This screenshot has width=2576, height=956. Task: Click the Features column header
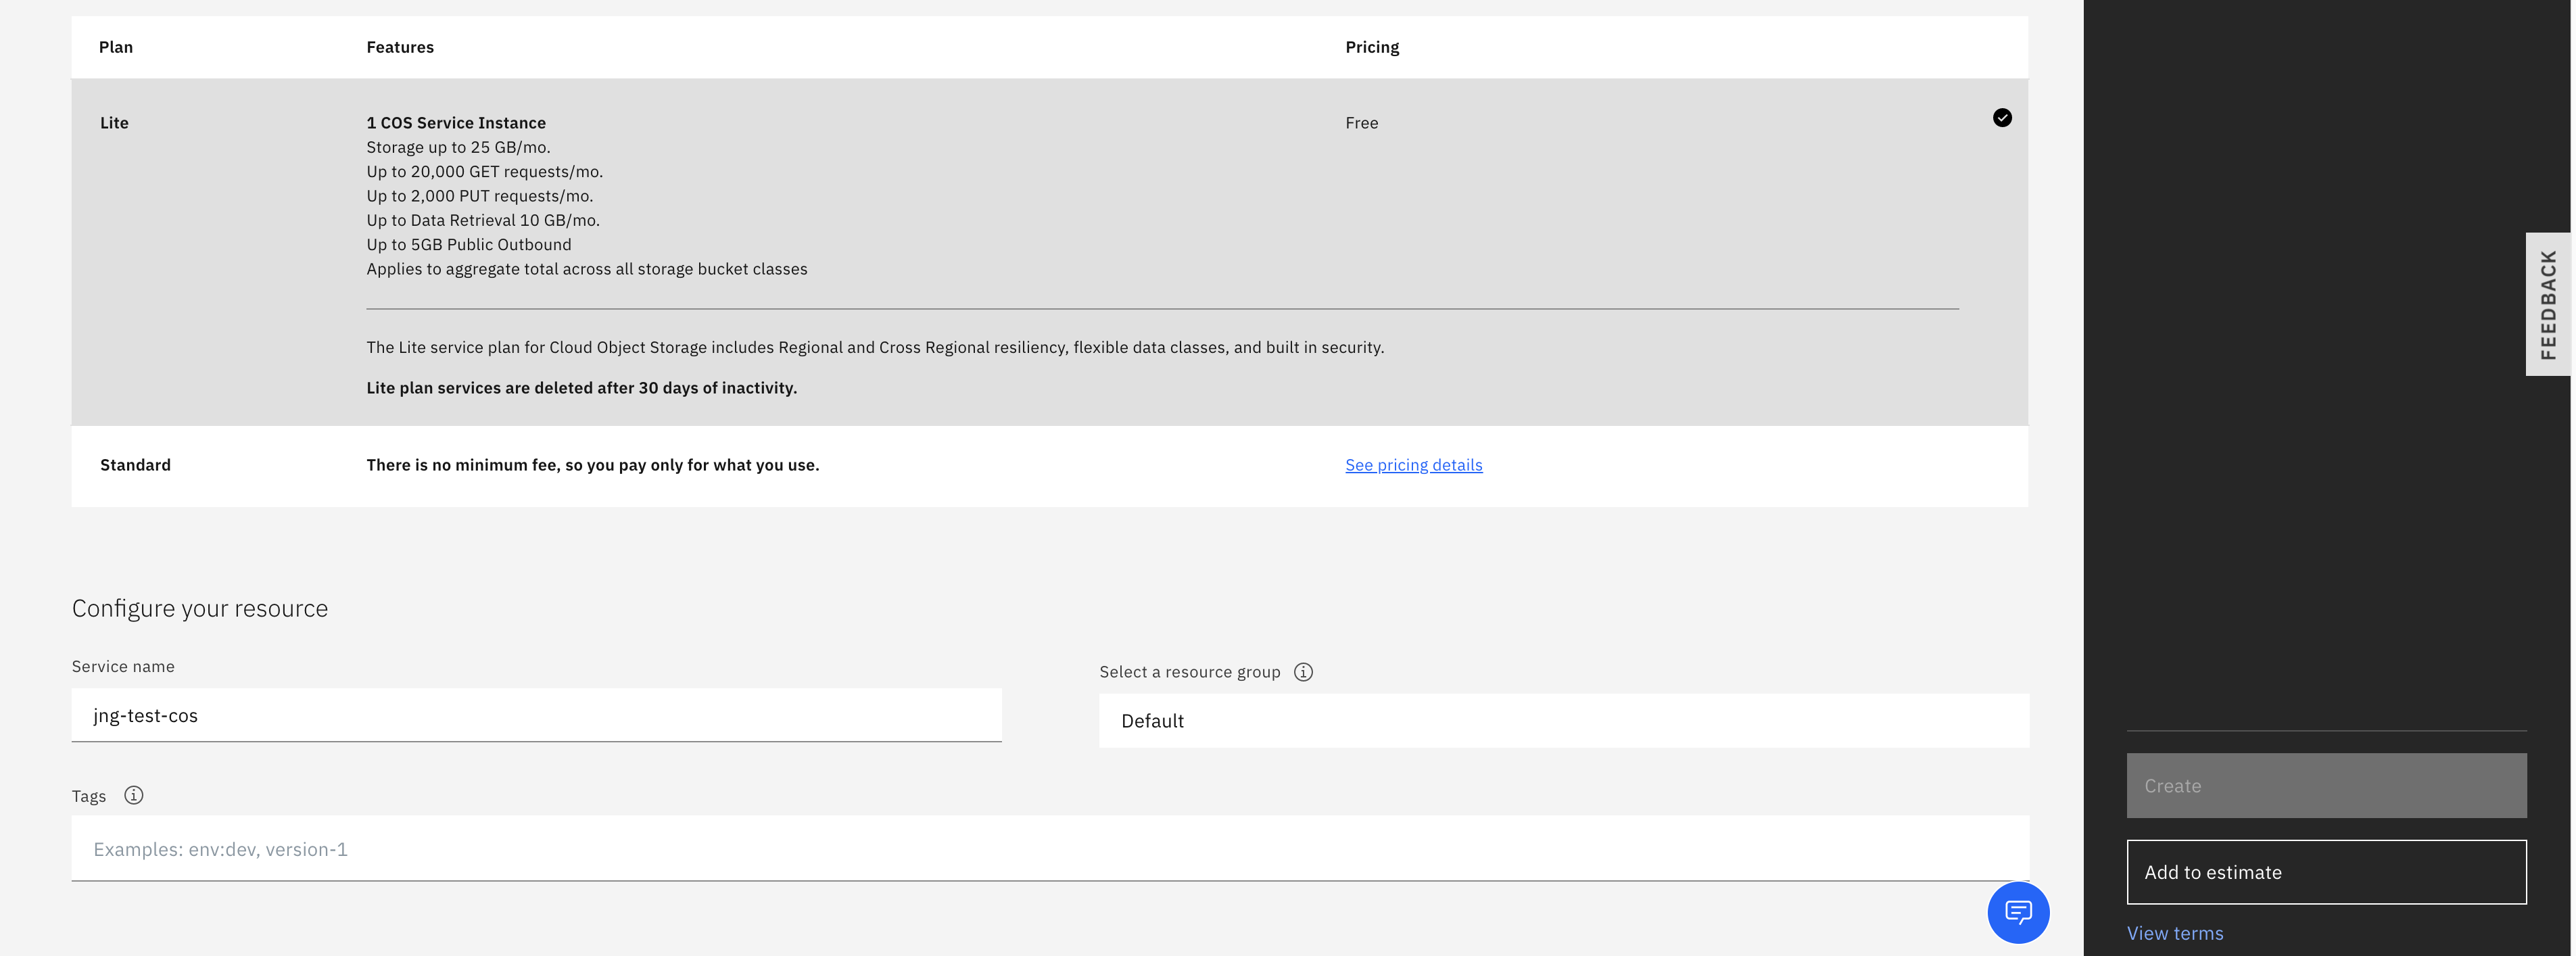tap(400, 47)
